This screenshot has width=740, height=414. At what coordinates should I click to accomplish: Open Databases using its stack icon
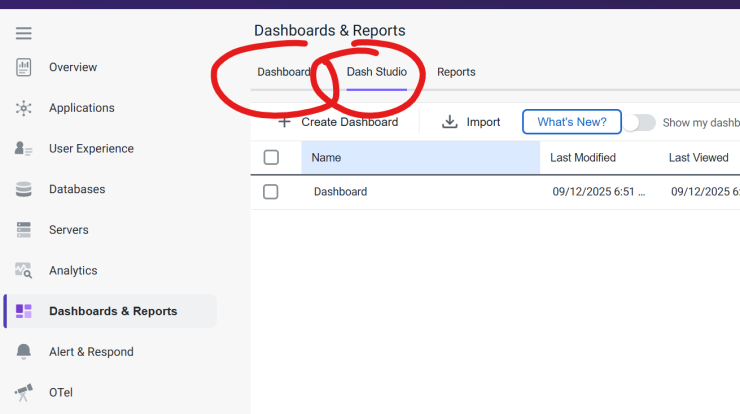click(x=24, y=189)
